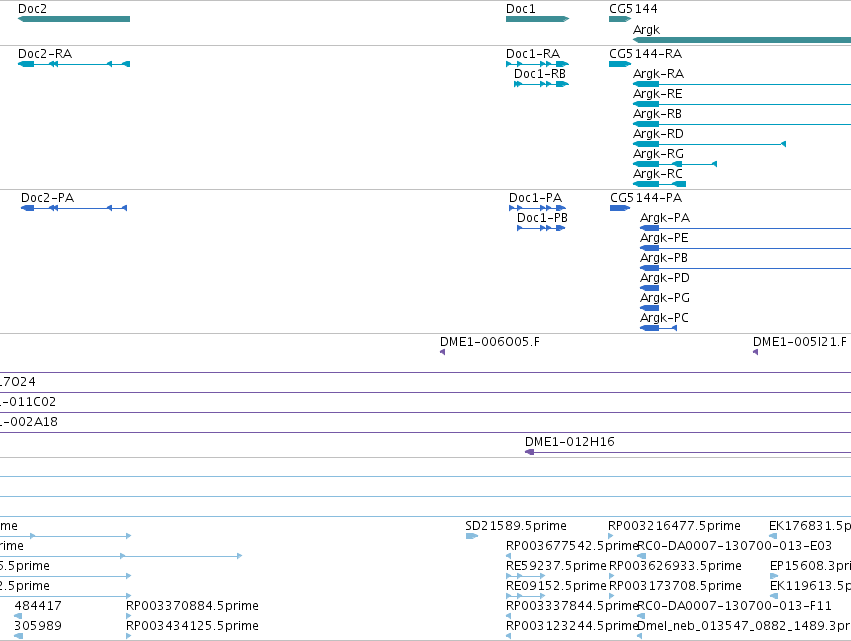
Task: Select the Doc2-PA protein feature
Action: click(74, 208)
